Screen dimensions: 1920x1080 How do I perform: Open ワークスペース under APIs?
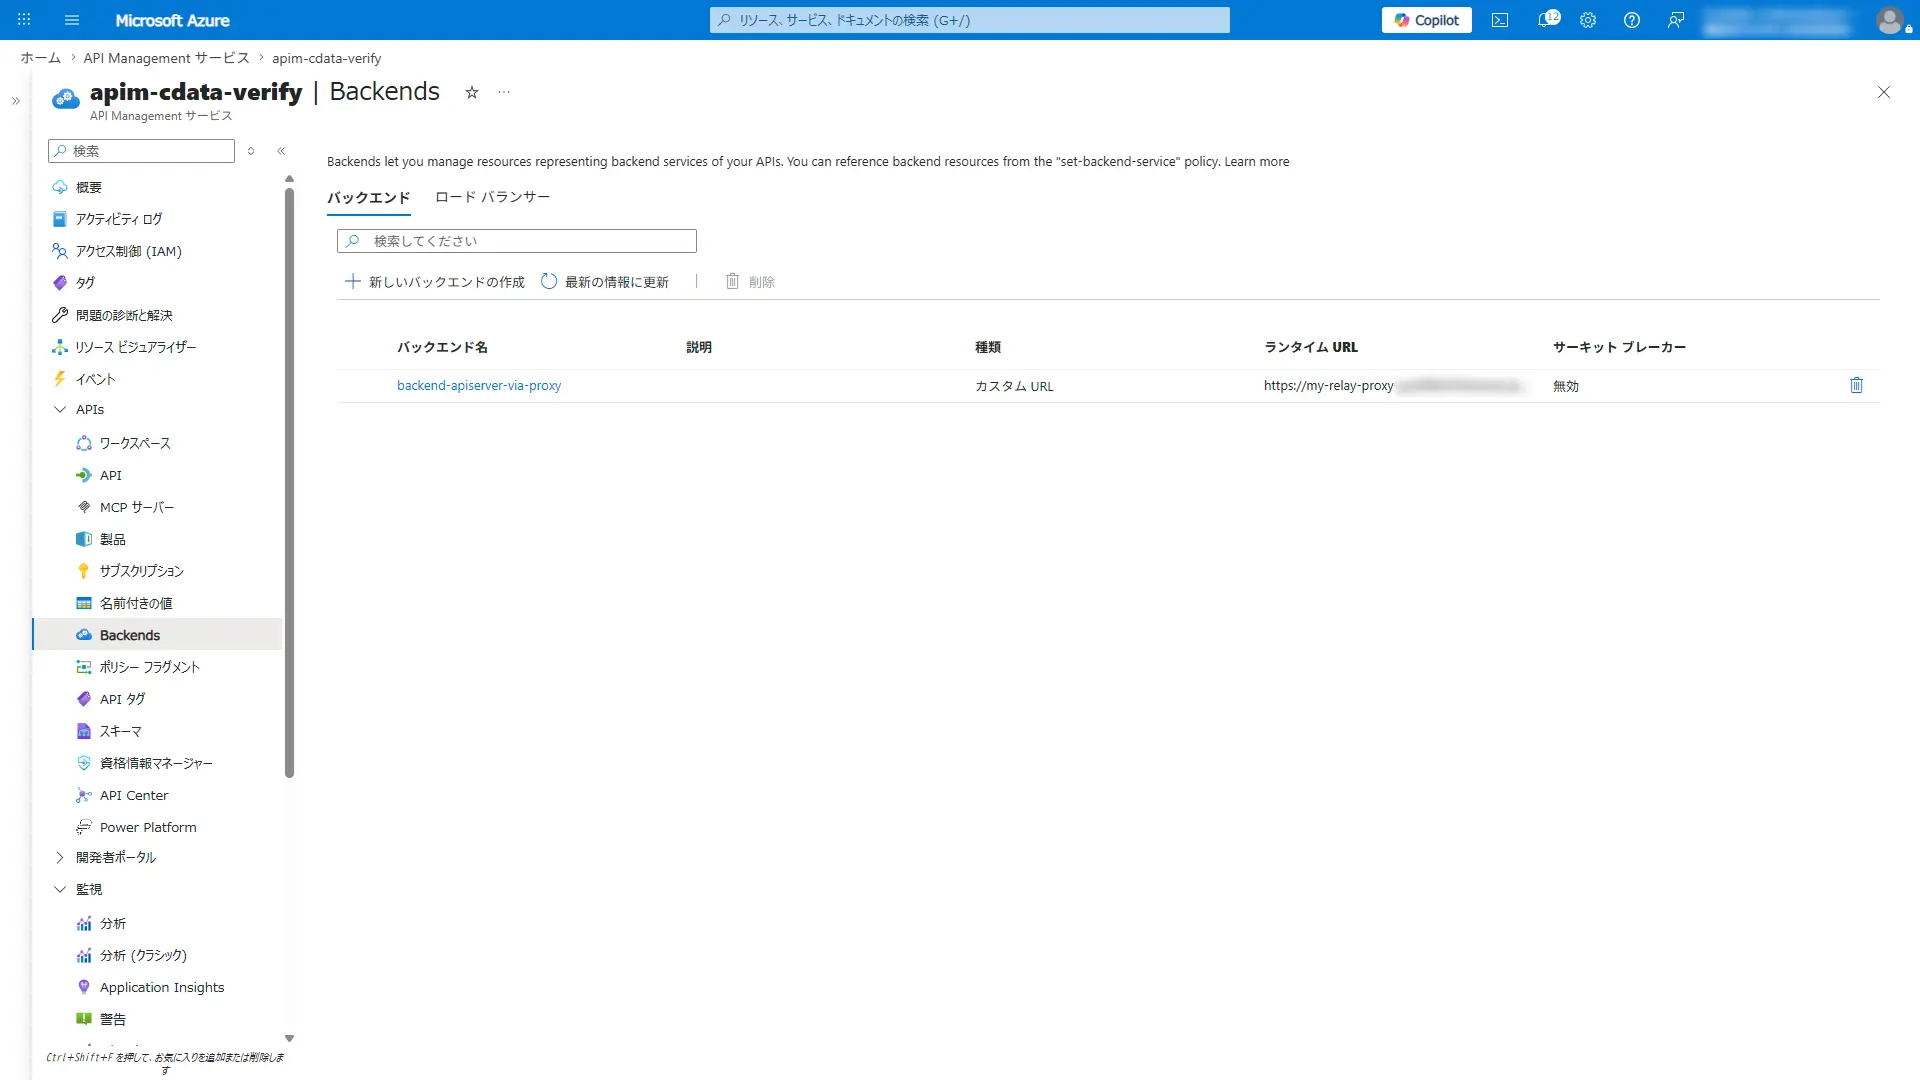(x=135, y=443)
